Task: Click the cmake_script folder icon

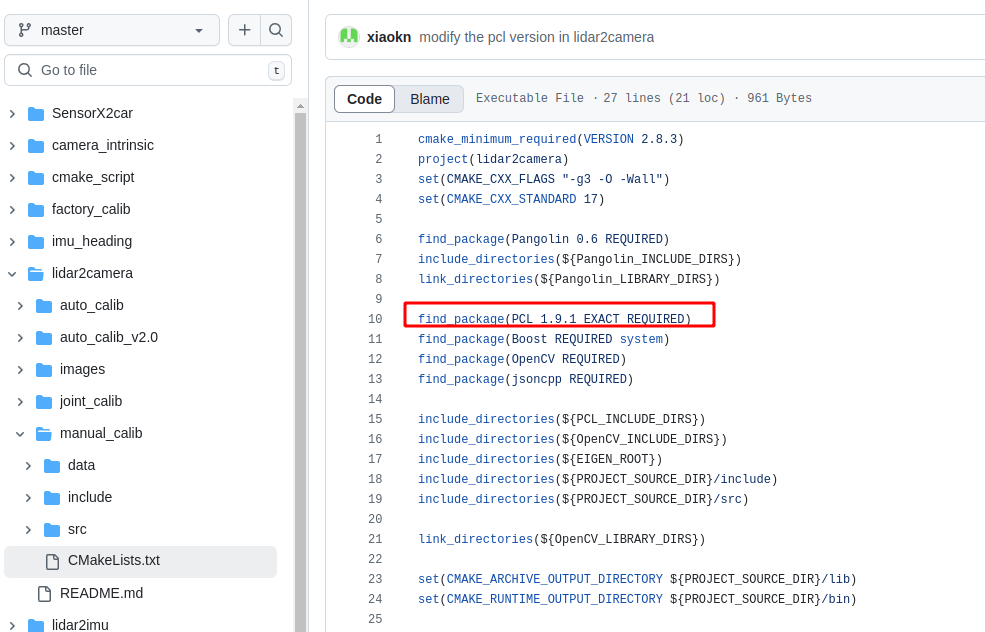Action: (36, 178)
